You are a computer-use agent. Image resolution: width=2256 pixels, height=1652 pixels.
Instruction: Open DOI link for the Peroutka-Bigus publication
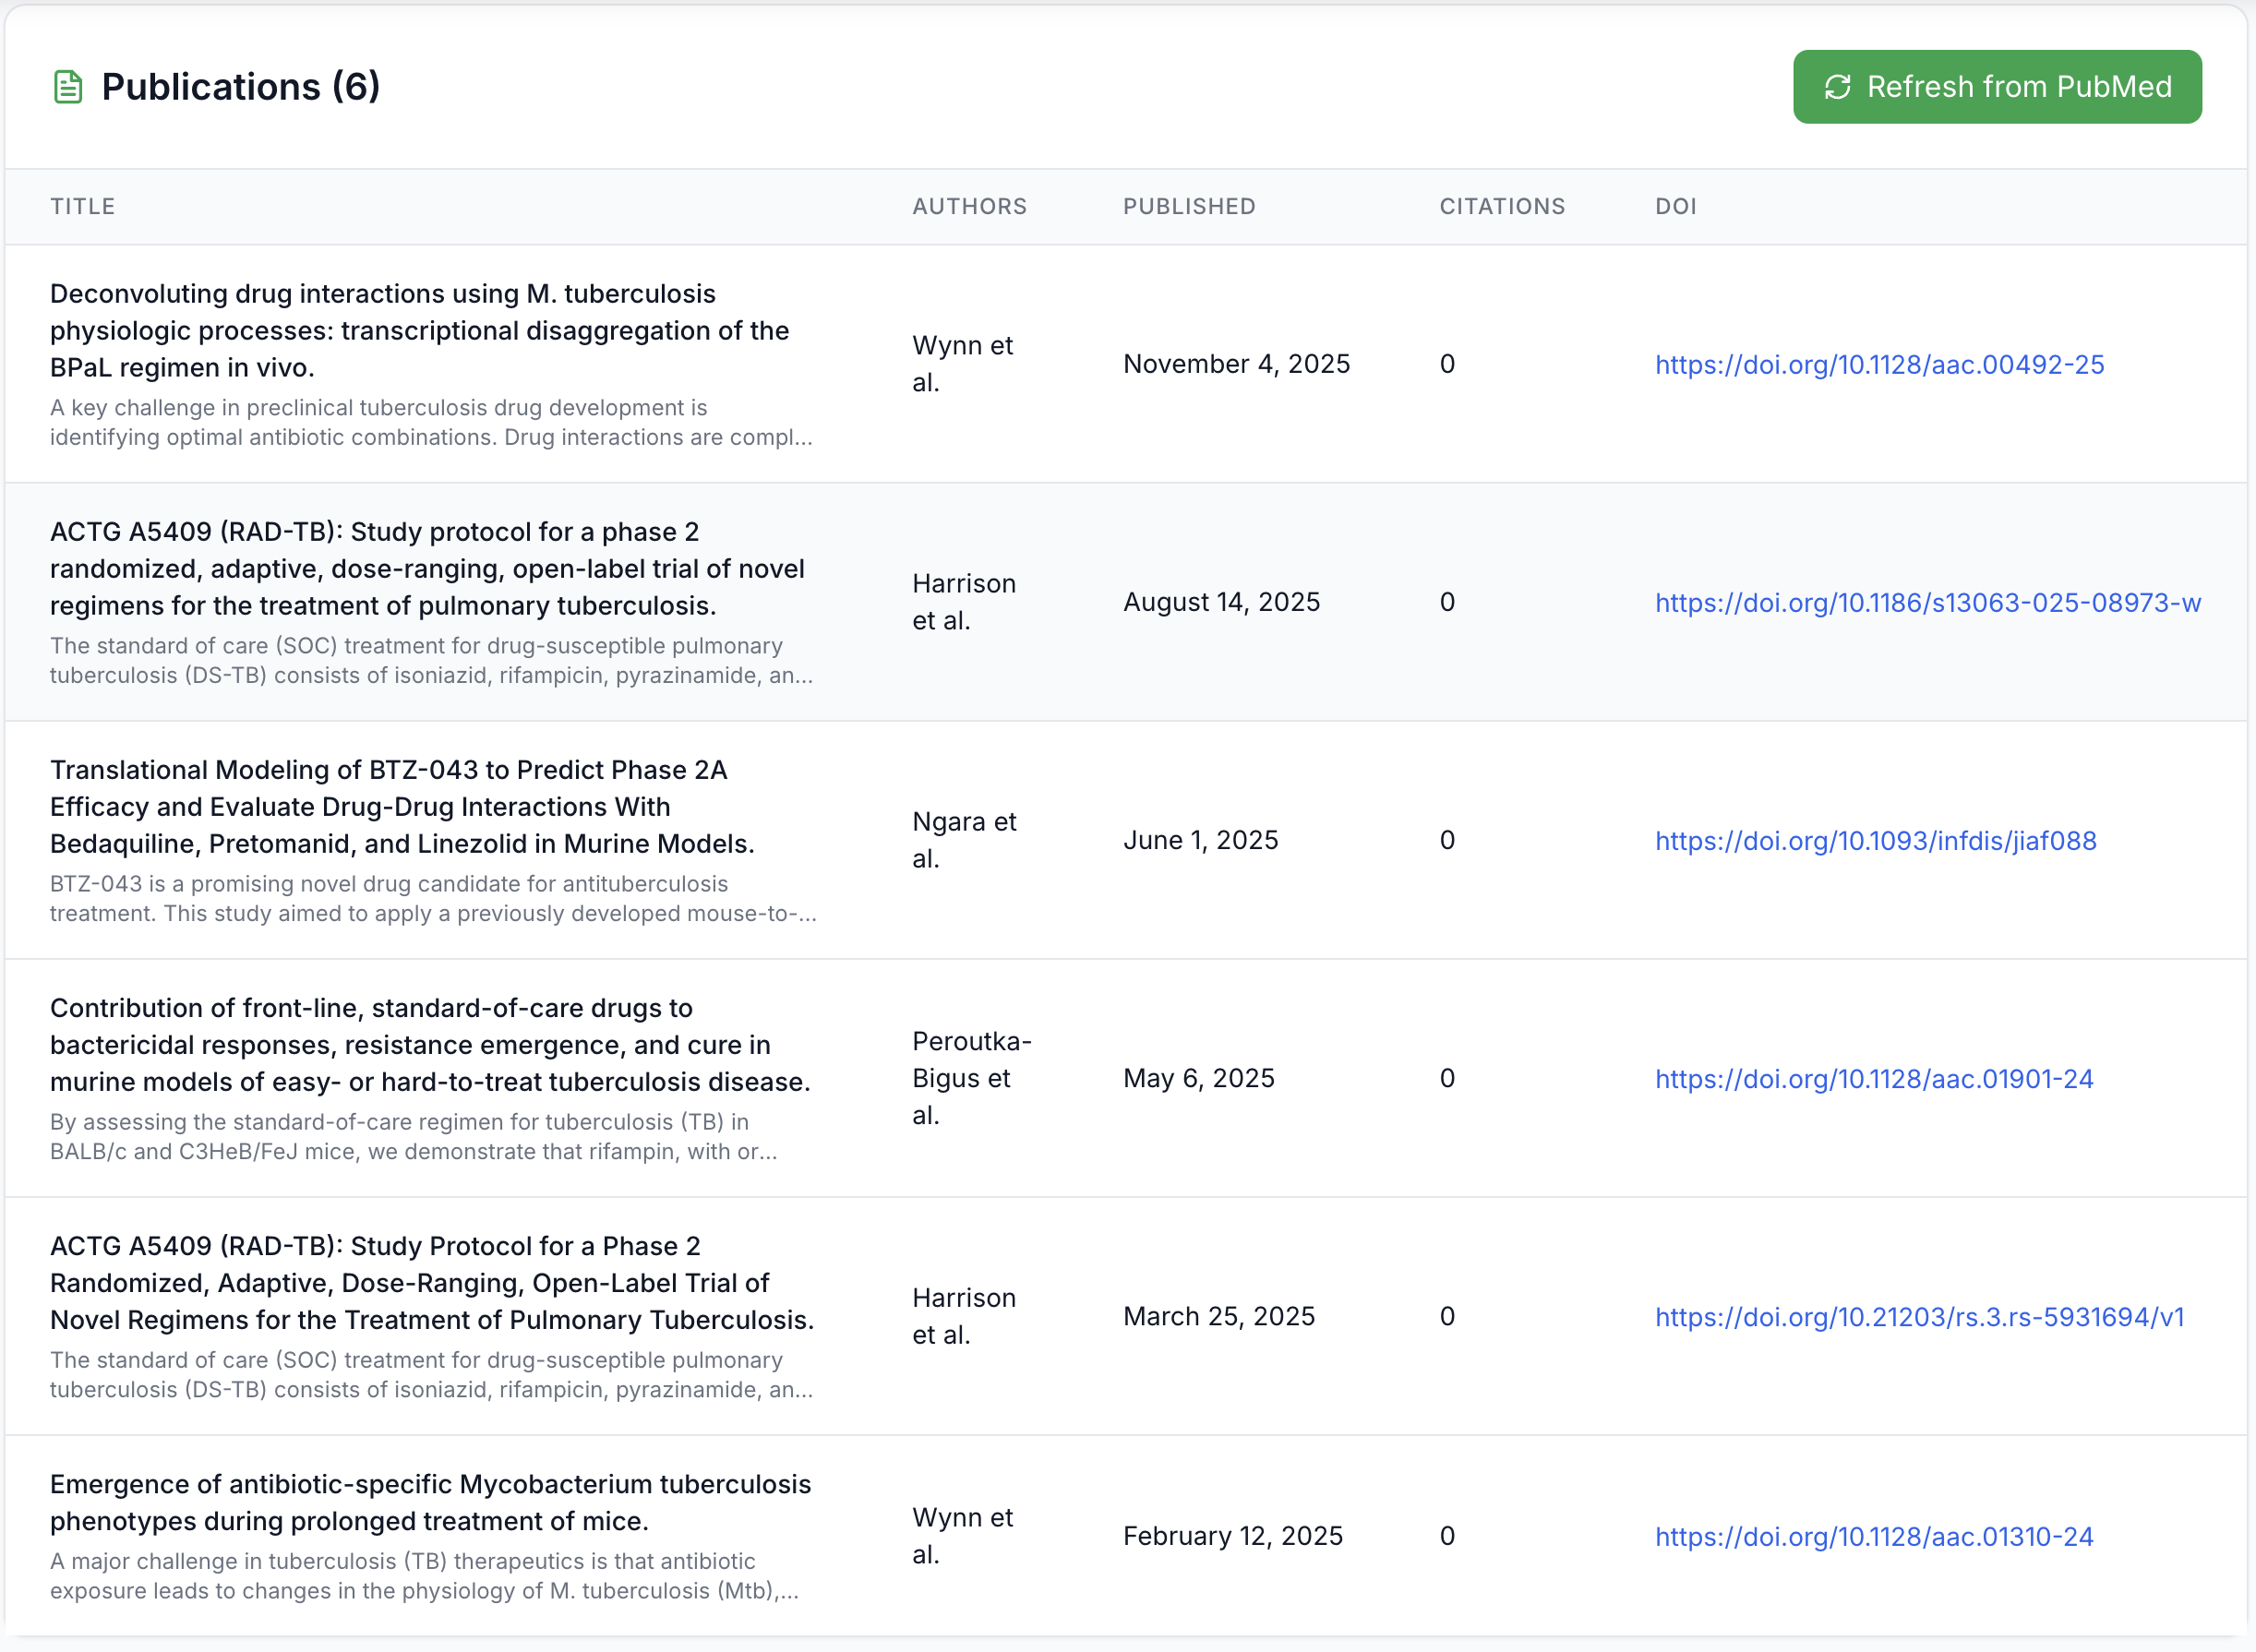[x=1874, y=1078]
